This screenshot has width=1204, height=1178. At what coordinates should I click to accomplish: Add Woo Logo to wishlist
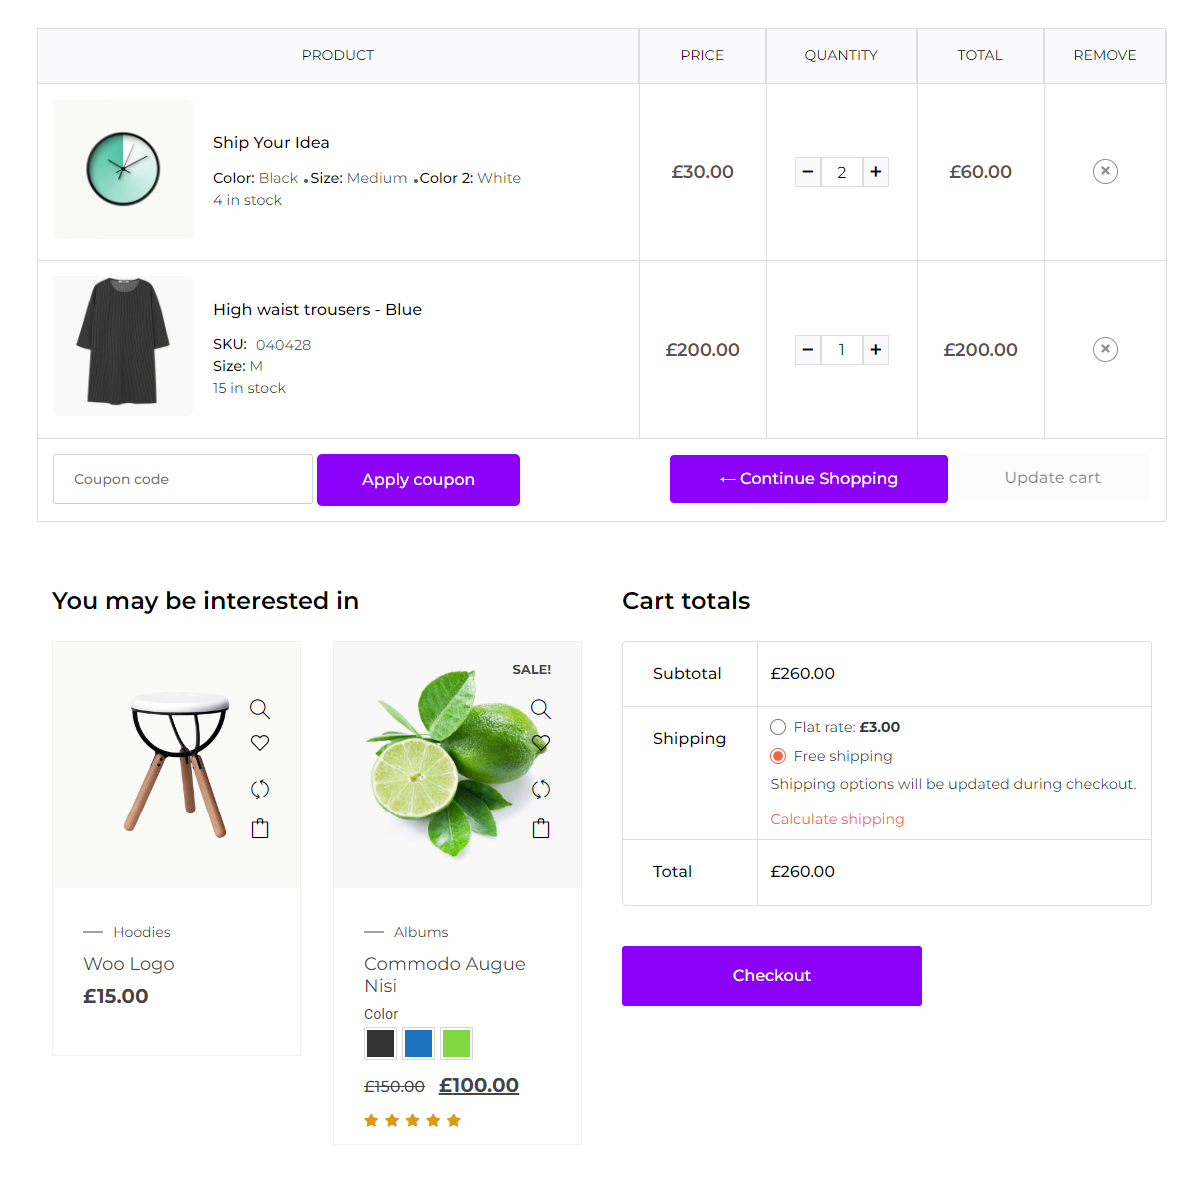click(x=260, y=743)
